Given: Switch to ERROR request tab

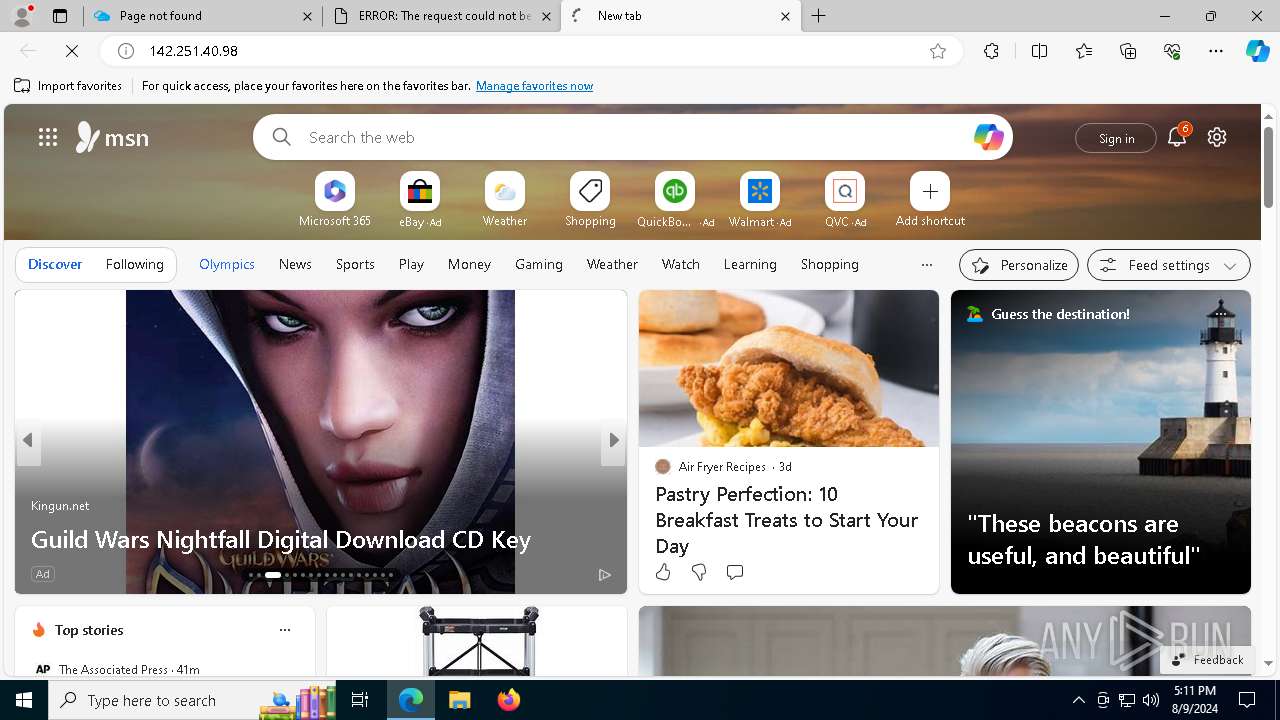Looking at the screenshot, I should point(442,16).
